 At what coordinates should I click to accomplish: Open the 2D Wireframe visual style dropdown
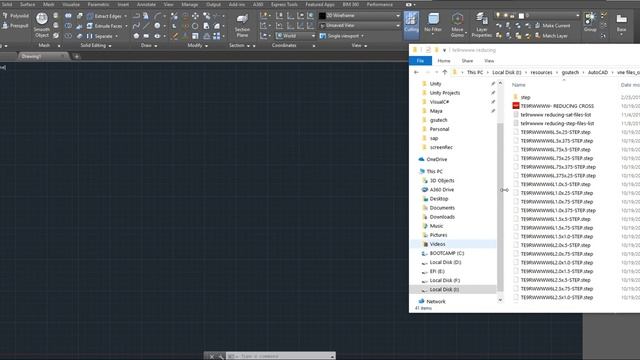tap(360, 16)
